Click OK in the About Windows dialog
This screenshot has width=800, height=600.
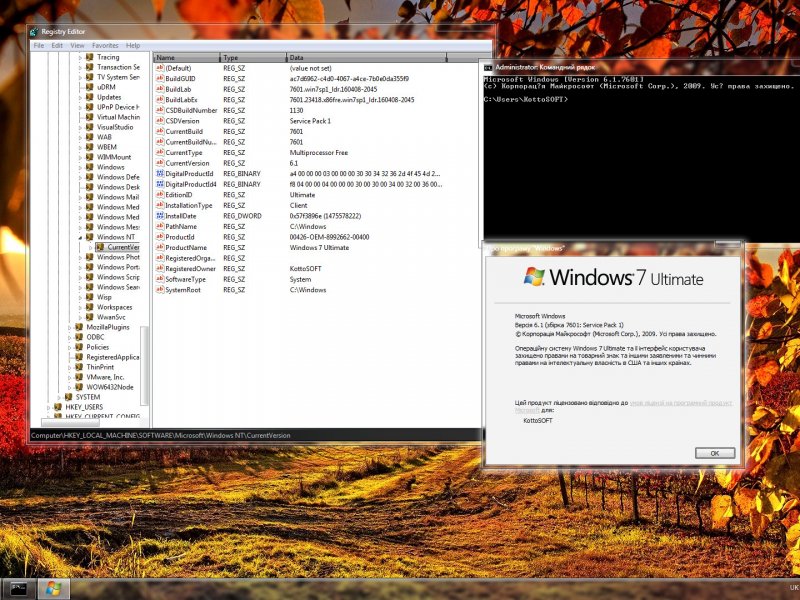715,453
